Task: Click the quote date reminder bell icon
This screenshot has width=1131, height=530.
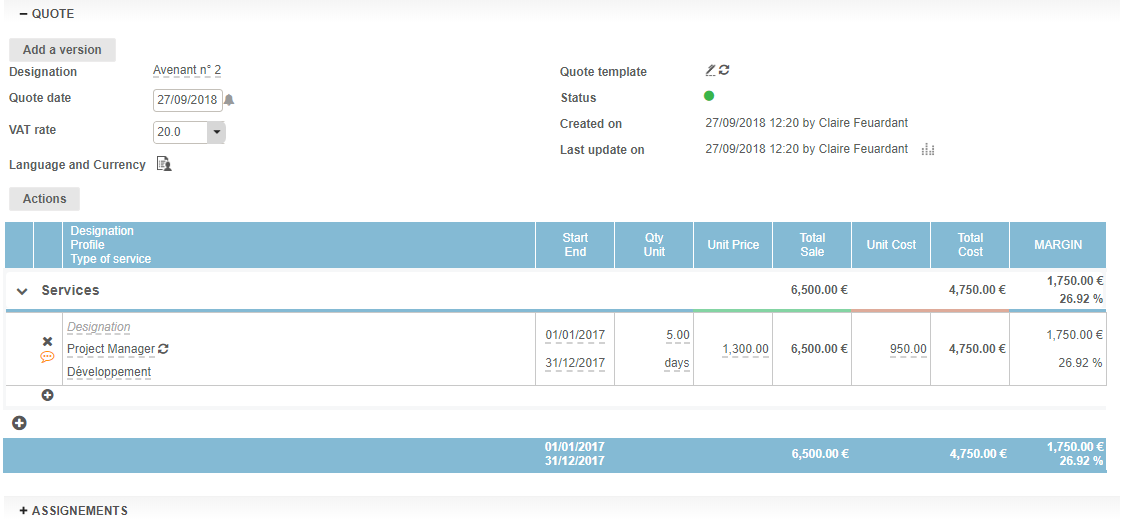Action: point(229,100)
